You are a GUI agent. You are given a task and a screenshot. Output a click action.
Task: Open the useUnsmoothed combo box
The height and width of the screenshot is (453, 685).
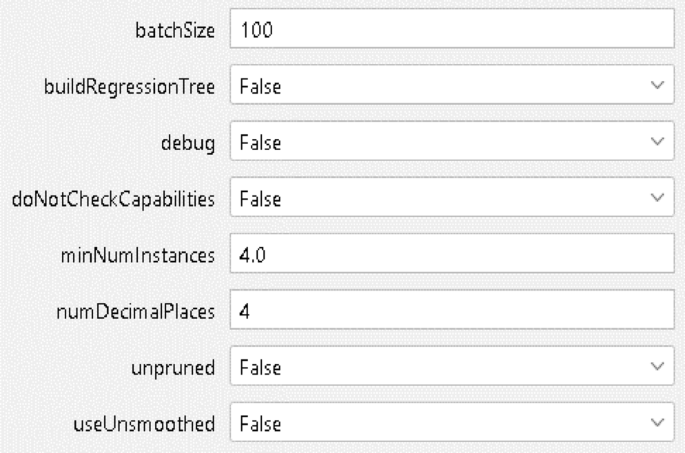[440, 423]
